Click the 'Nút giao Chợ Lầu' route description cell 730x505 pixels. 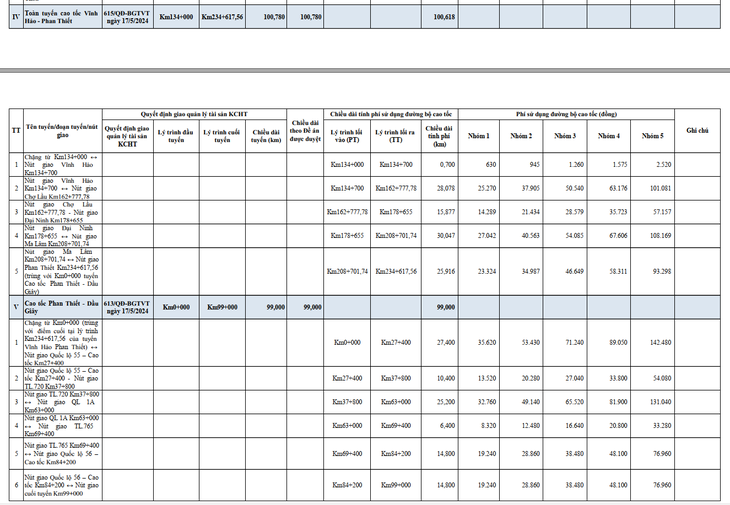59,212
